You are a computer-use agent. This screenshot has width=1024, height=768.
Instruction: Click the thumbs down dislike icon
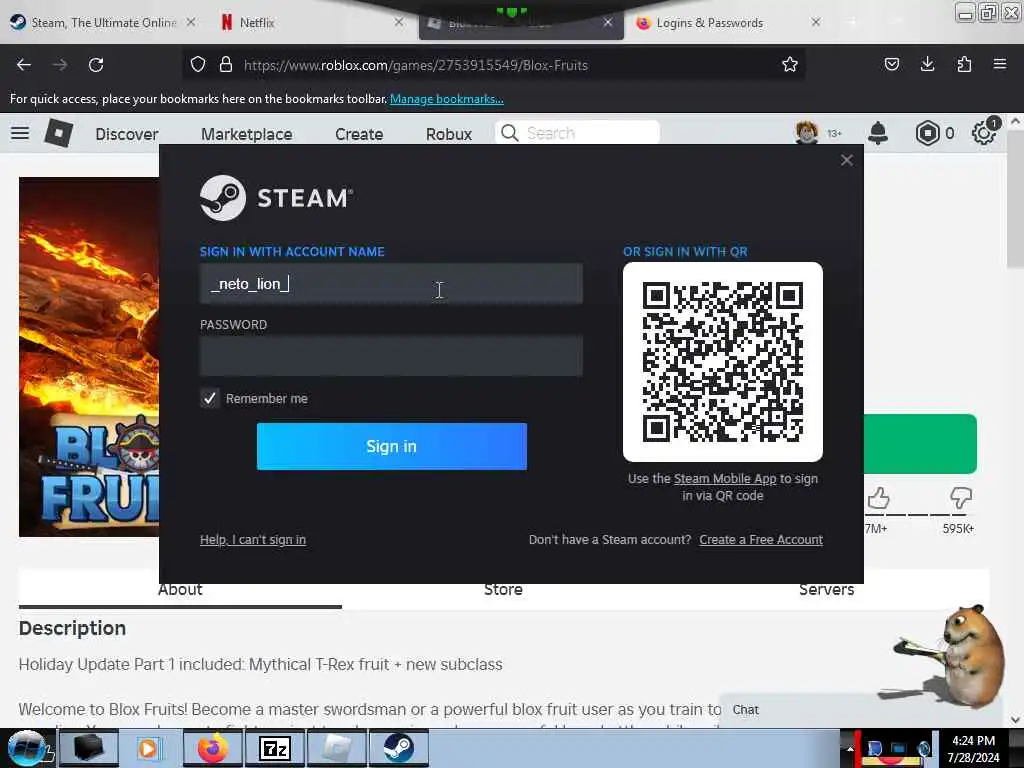[x=961, y=498]
